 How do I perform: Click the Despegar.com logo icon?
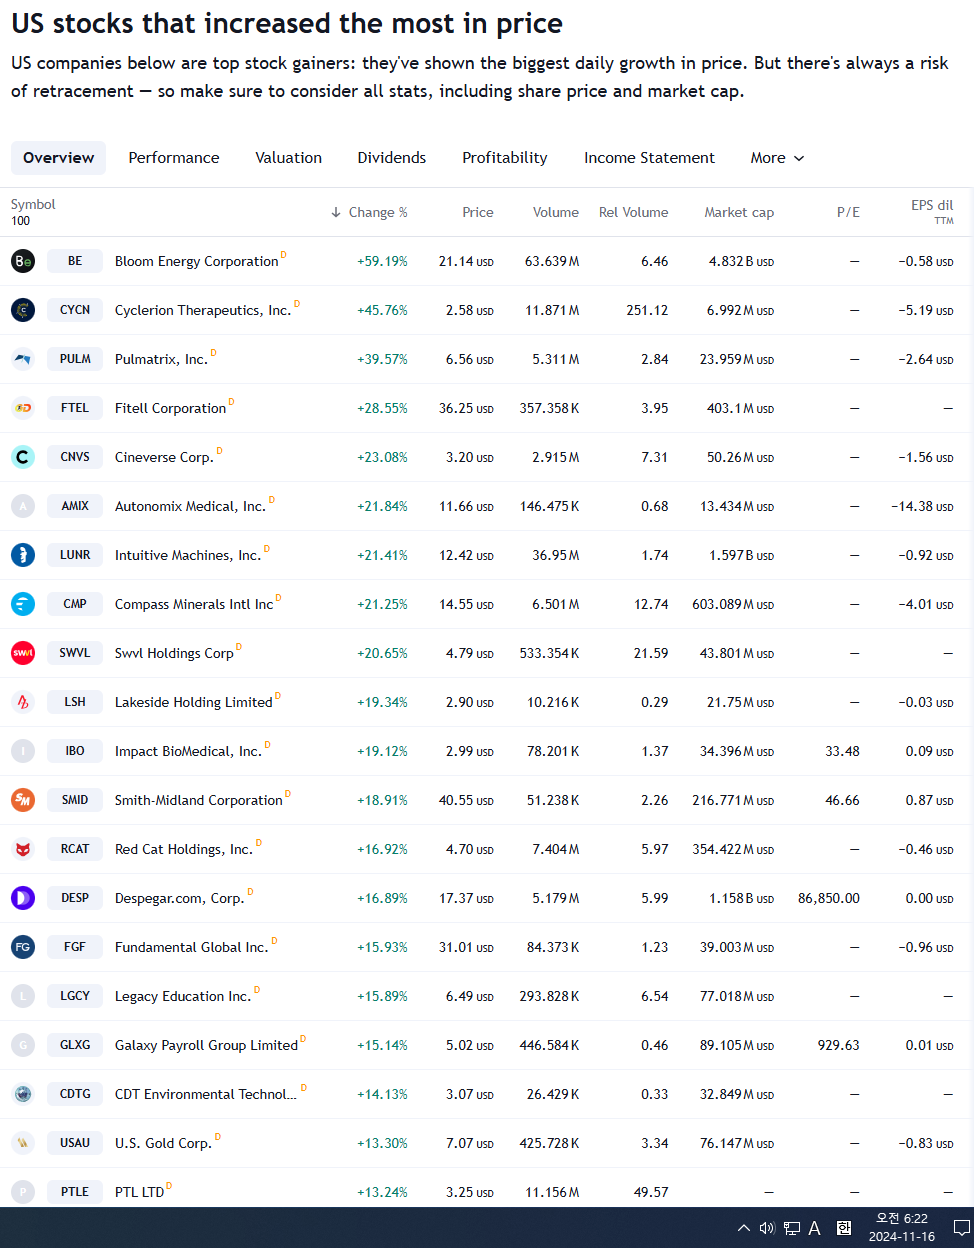[23, 898]
